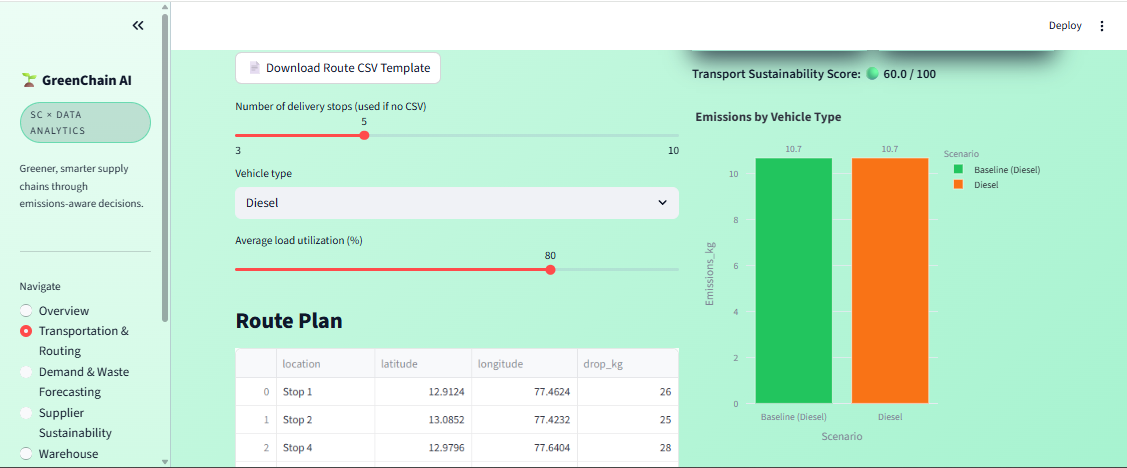Image resolution: width=1127 pixels, height=468 pixels.
Task: Click row index 2 in table
Action: point(256,448)
